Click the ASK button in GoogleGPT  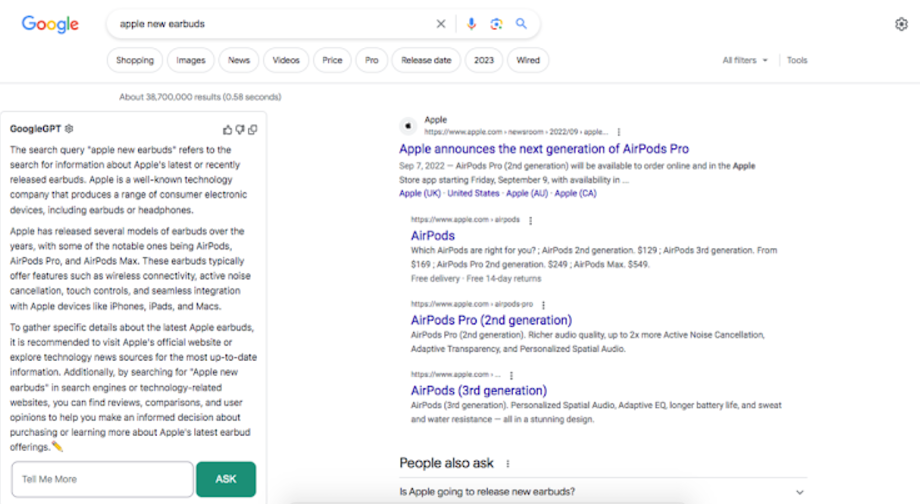(226, 479)
